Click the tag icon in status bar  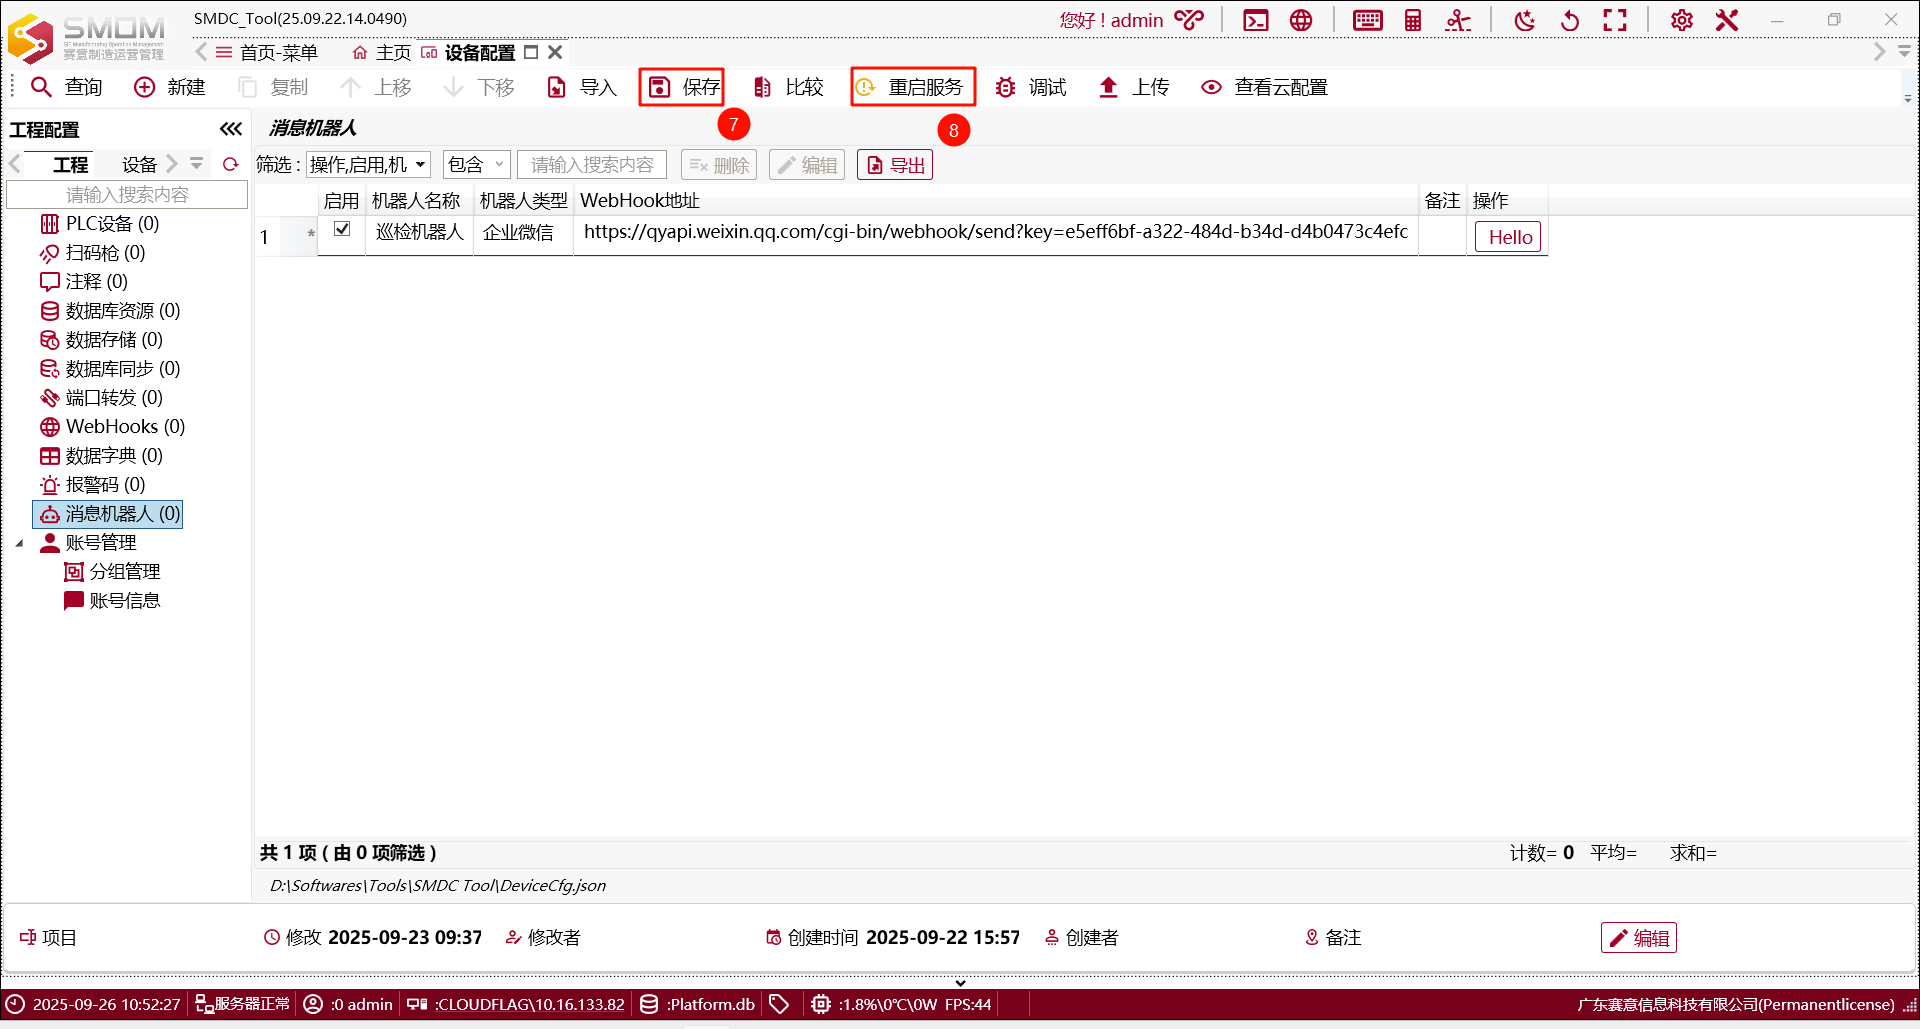(779, 1004)
